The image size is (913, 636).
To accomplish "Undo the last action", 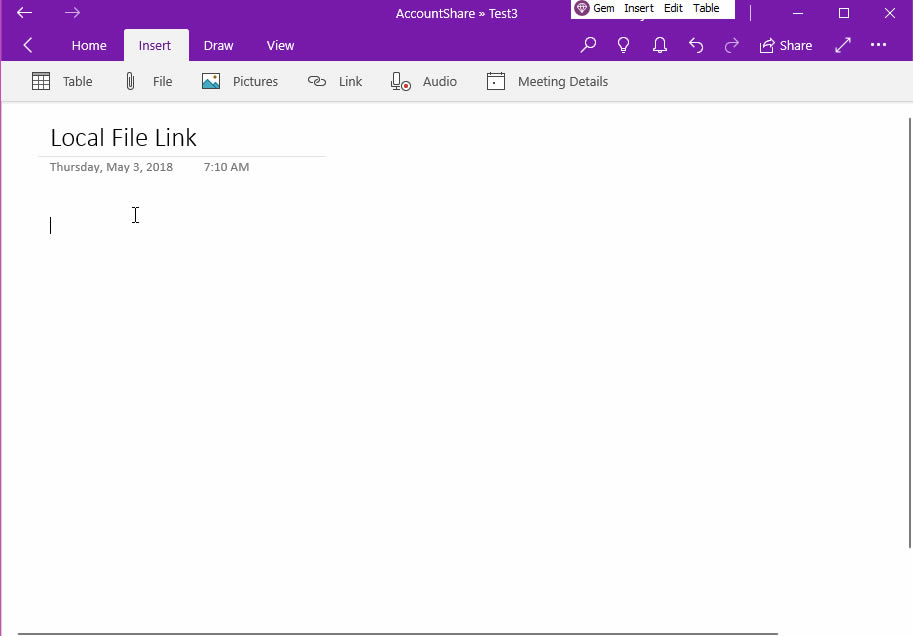I will [696, 45].
